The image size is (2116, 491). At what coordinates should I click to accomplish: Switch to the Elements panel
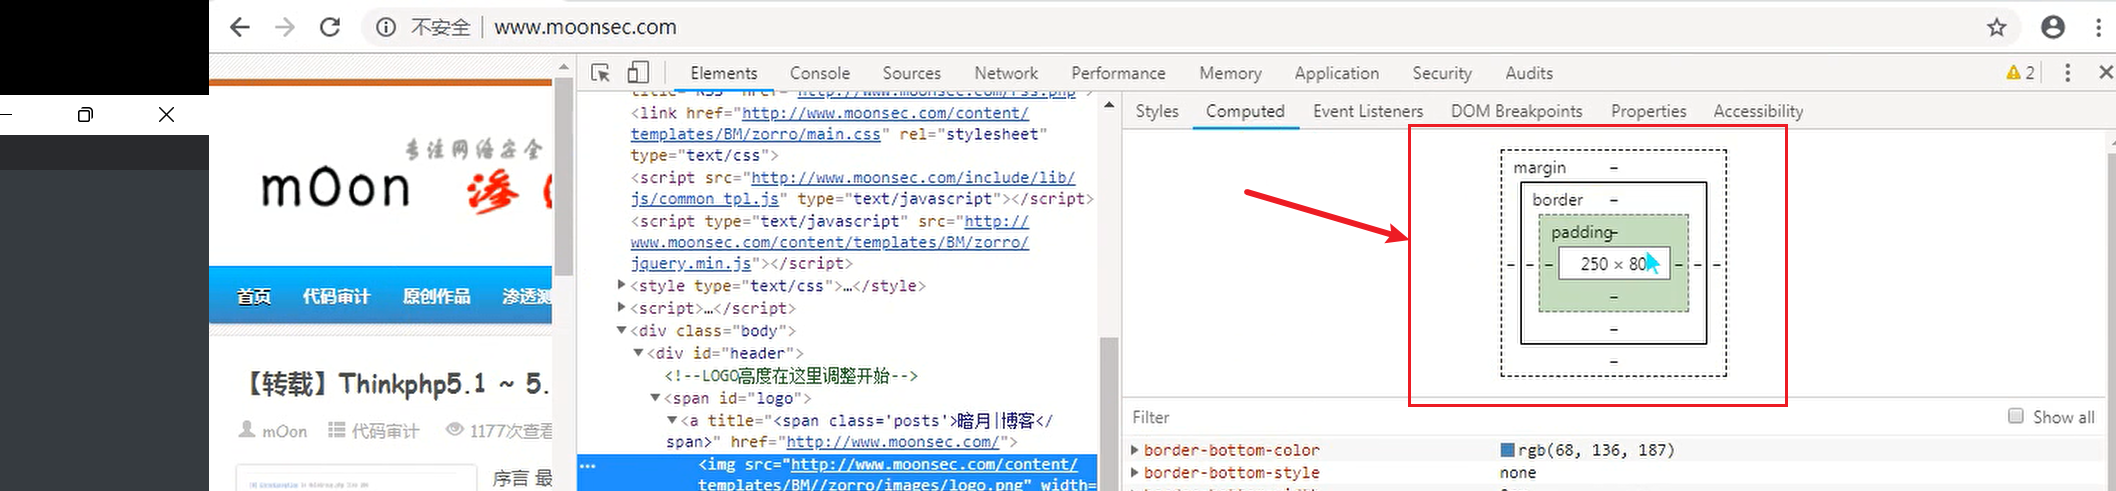click(724, 73)
